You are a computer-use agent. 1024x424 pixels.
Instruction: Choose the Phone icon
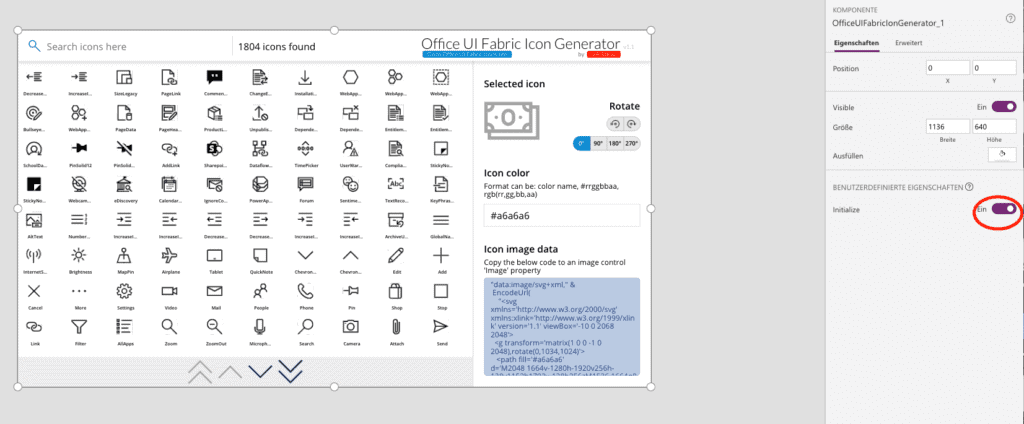(x=305, y=291)
